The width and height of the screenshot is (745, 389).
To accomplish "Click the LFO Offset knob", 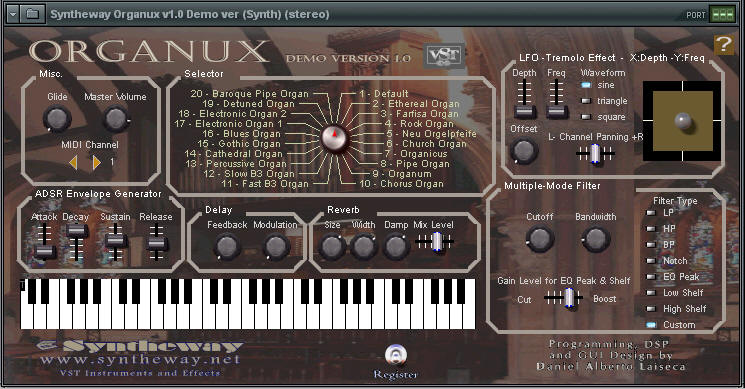I will pyautogui.click(x=524, y=151).
